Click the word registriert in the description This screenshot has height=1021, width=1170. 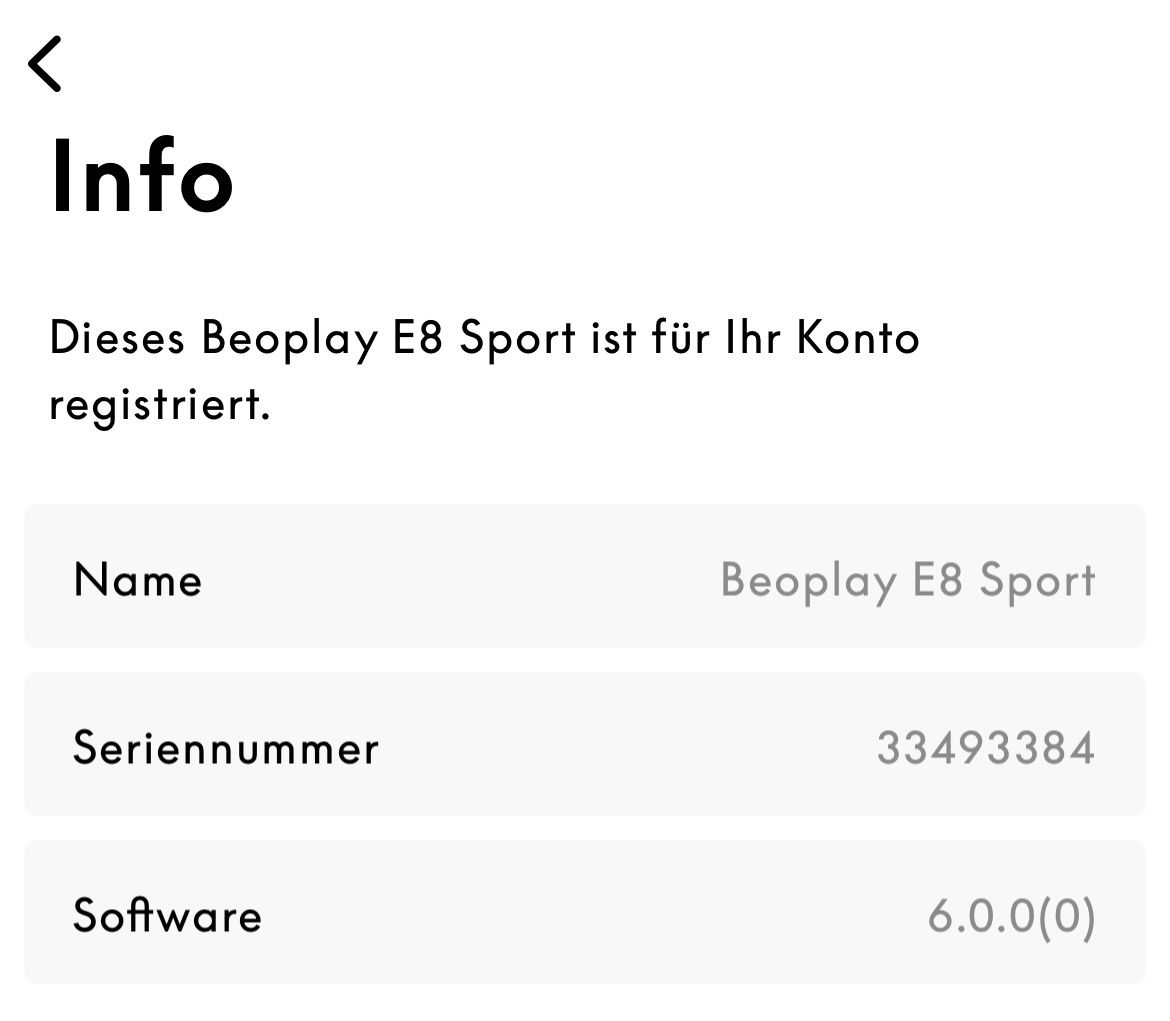point(159,407)
